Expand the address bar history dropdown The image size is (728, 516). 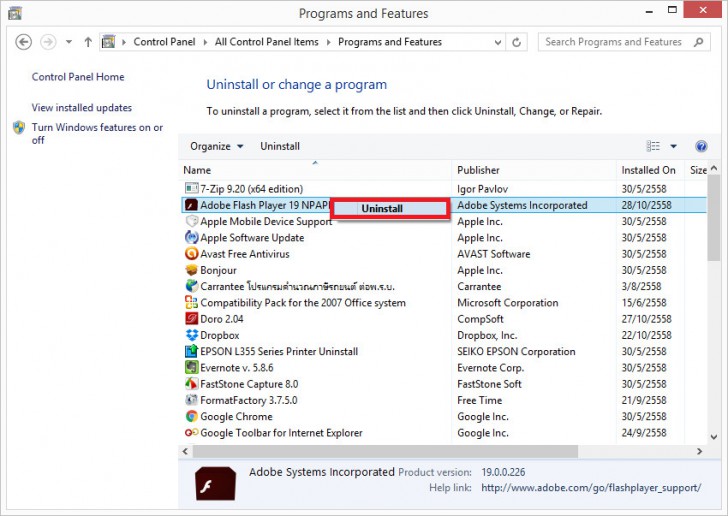tap(498, 42)
